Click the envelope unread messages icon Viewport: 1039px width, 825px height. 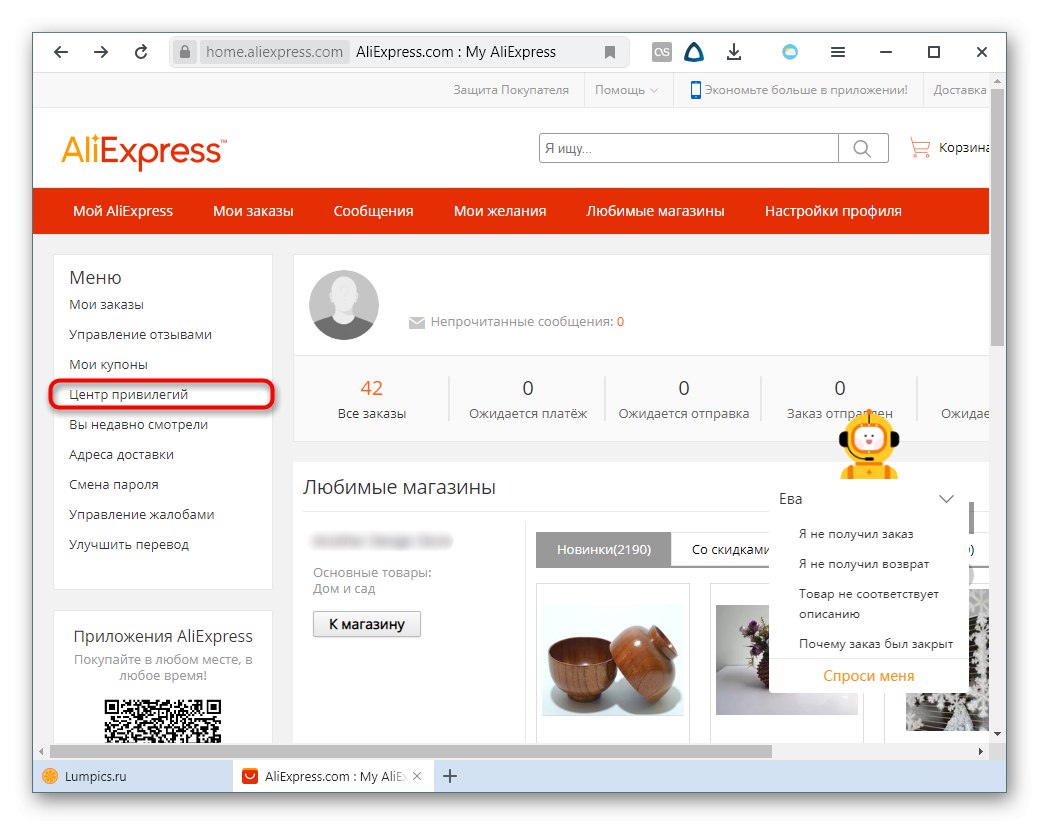pyautogui.click(x=417, y=323)
